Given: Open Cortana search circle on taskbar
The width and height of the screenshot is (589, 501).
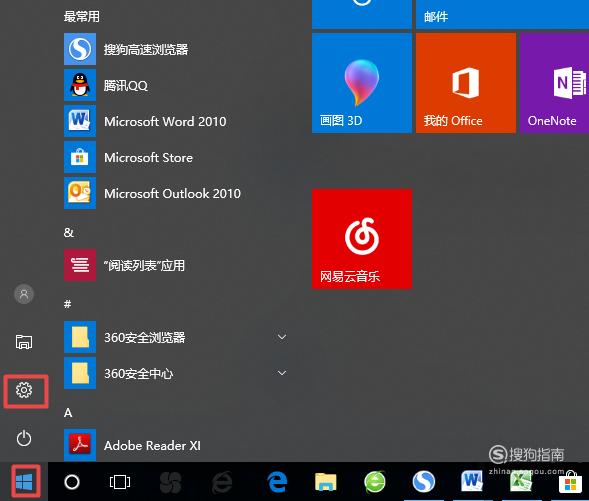Looking at the screenshot, I should tap(72, 482).
